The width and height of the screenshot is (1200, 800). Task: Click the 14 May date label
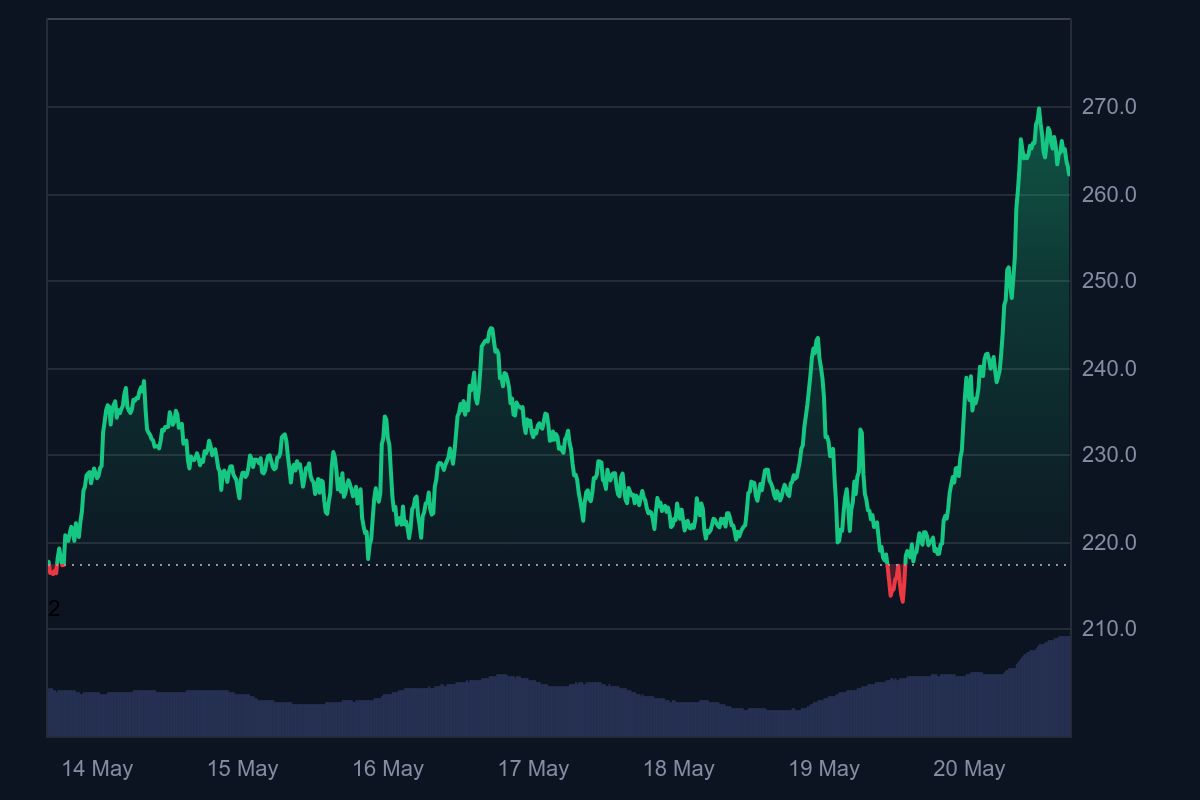coord(97,769)
